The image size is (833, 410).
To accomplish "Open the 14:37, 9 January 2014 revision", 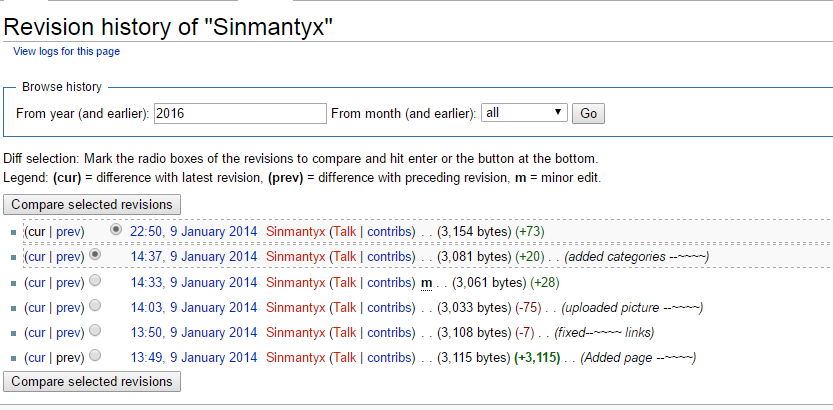I will click(x=193, y=257).
